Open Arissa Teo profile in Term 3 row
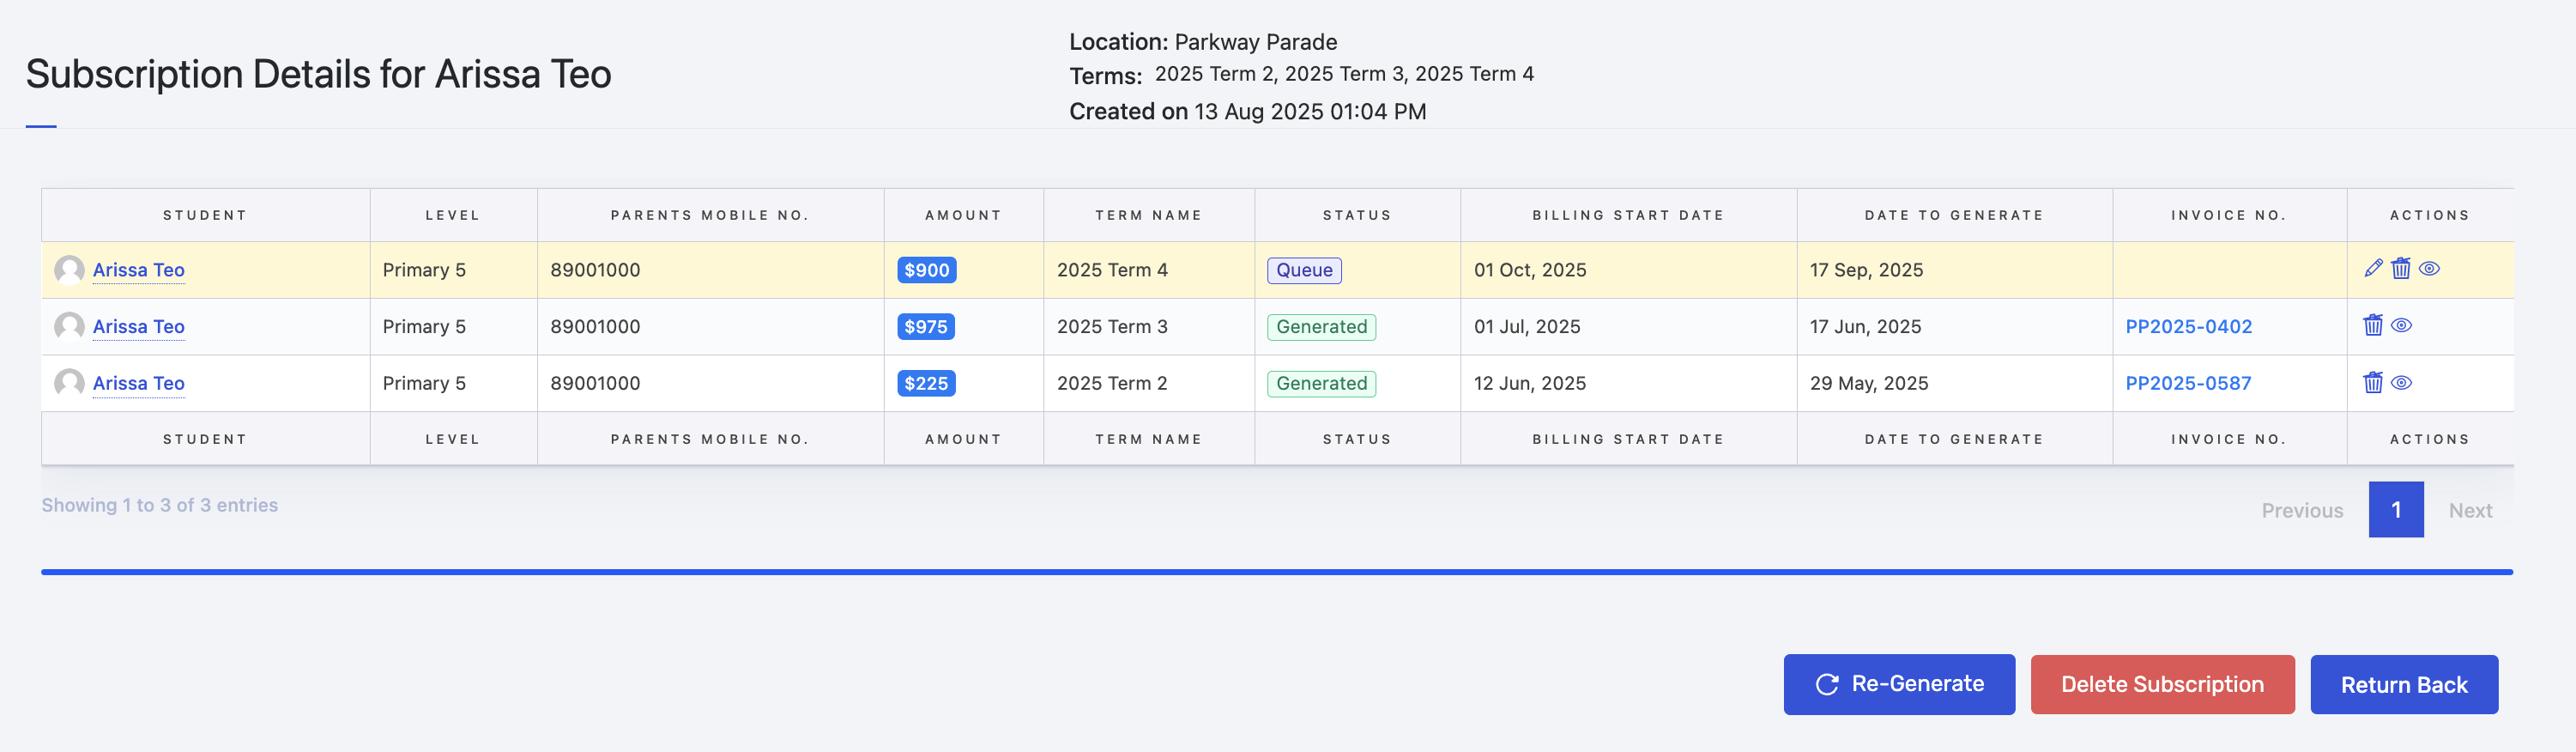The image size is (2576, 752). (x=138, y=326)
